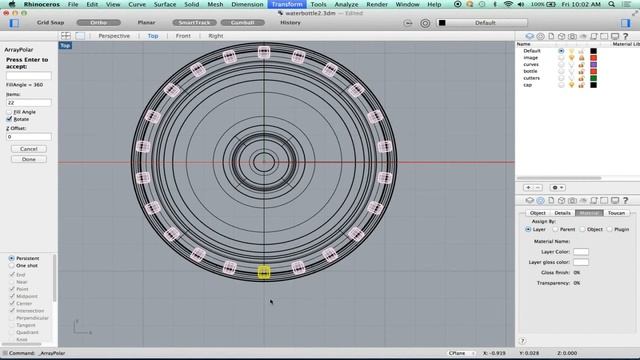Open Layers icon in lower inspector toolbar
Viewport: 640px width, 360px height.
(530, 200)
